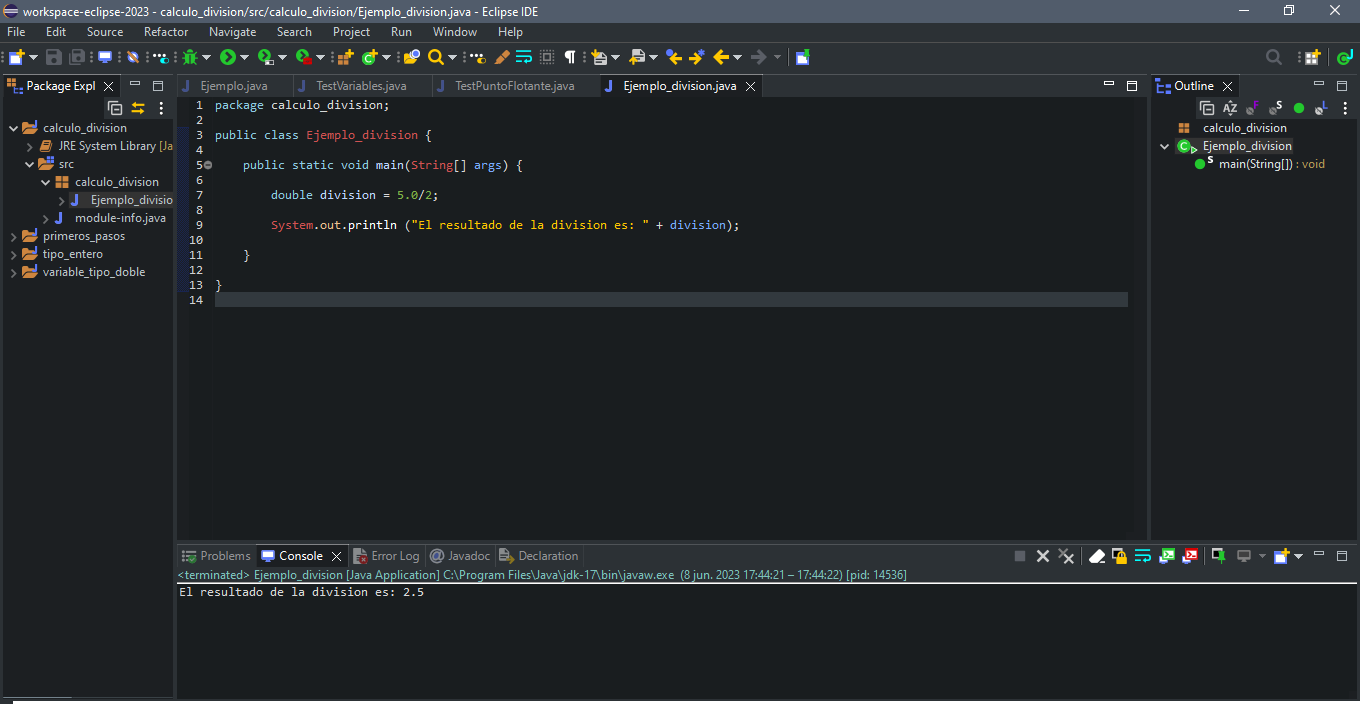The image size is (1360, 704).
Task: Toggle Scroll Lock in Console toolbar
Action: (1119, 556)
